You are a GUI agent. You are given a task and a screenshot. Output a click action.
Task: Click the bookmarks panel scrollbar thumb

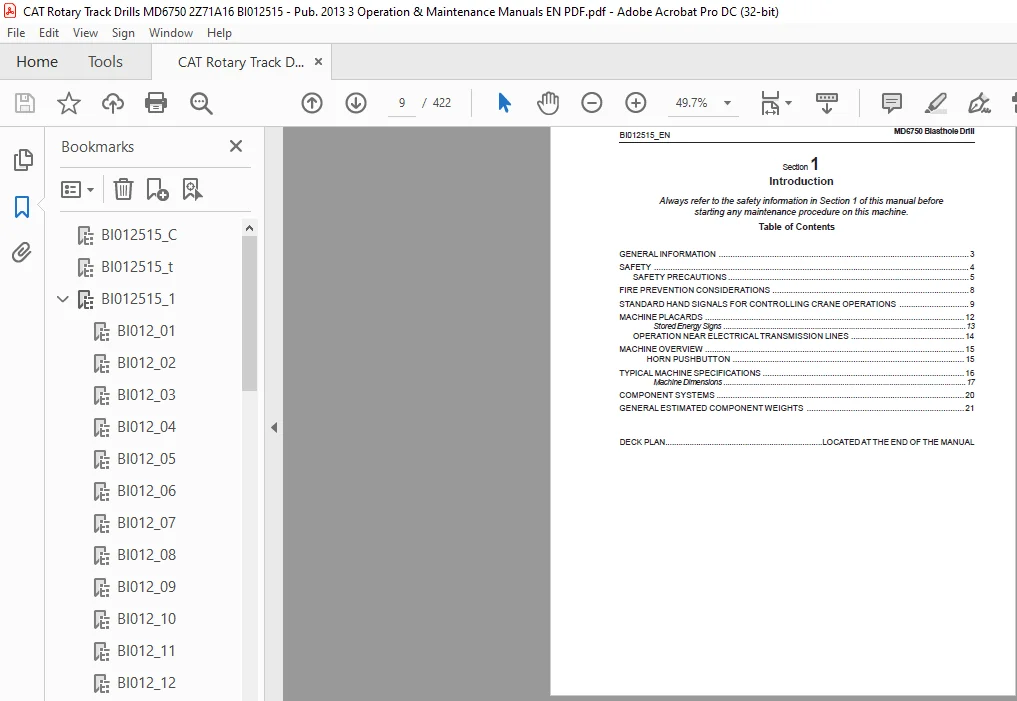(249, 313)
